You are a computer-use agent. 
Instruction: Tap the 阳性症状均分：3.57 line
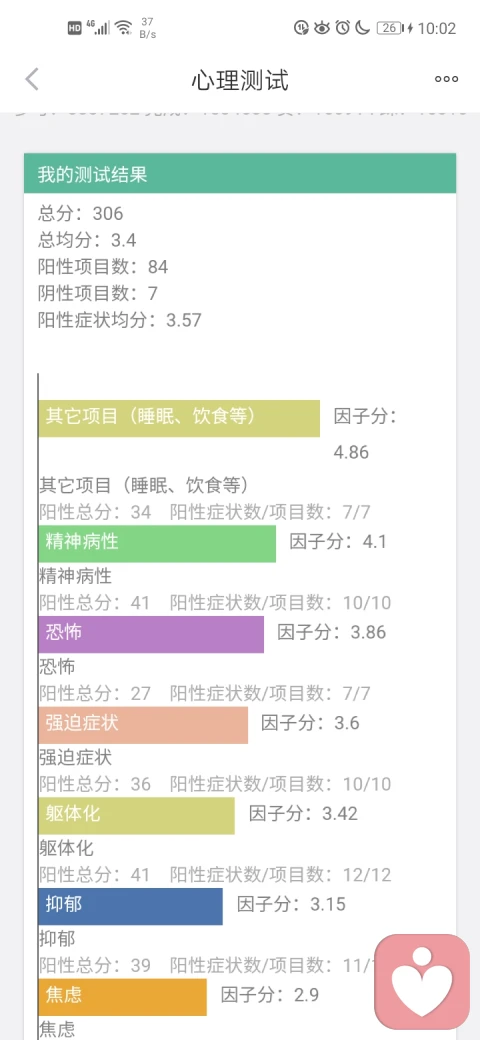(120, 320)
